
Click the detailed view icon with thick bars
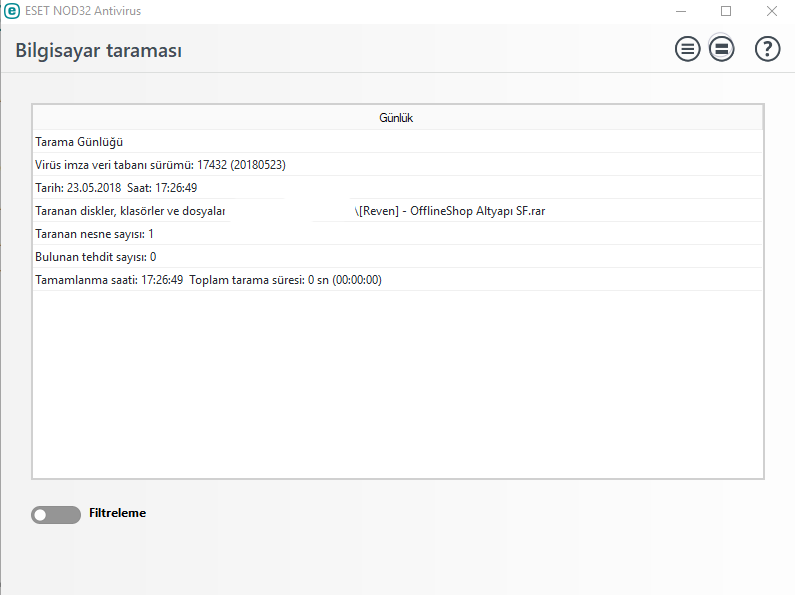point(721,49)
